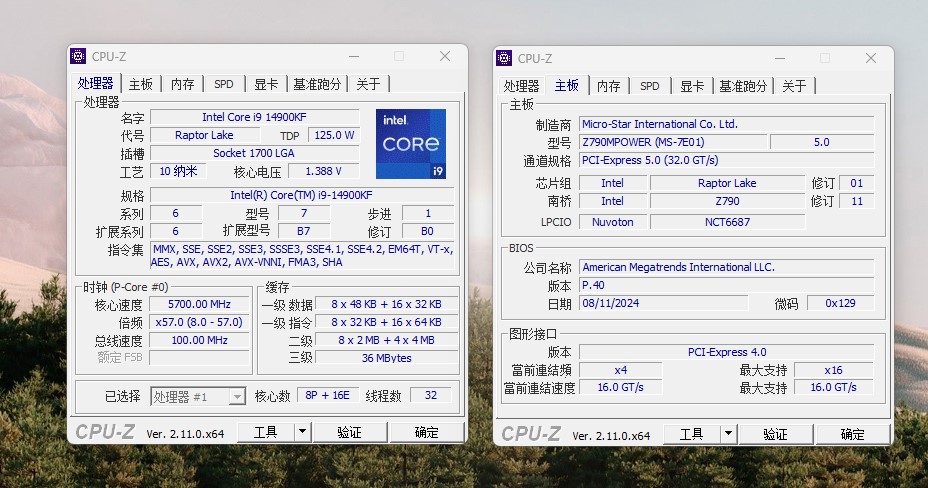
Task: Minimize the left CPU-Z window
Action: pos(354,56)
